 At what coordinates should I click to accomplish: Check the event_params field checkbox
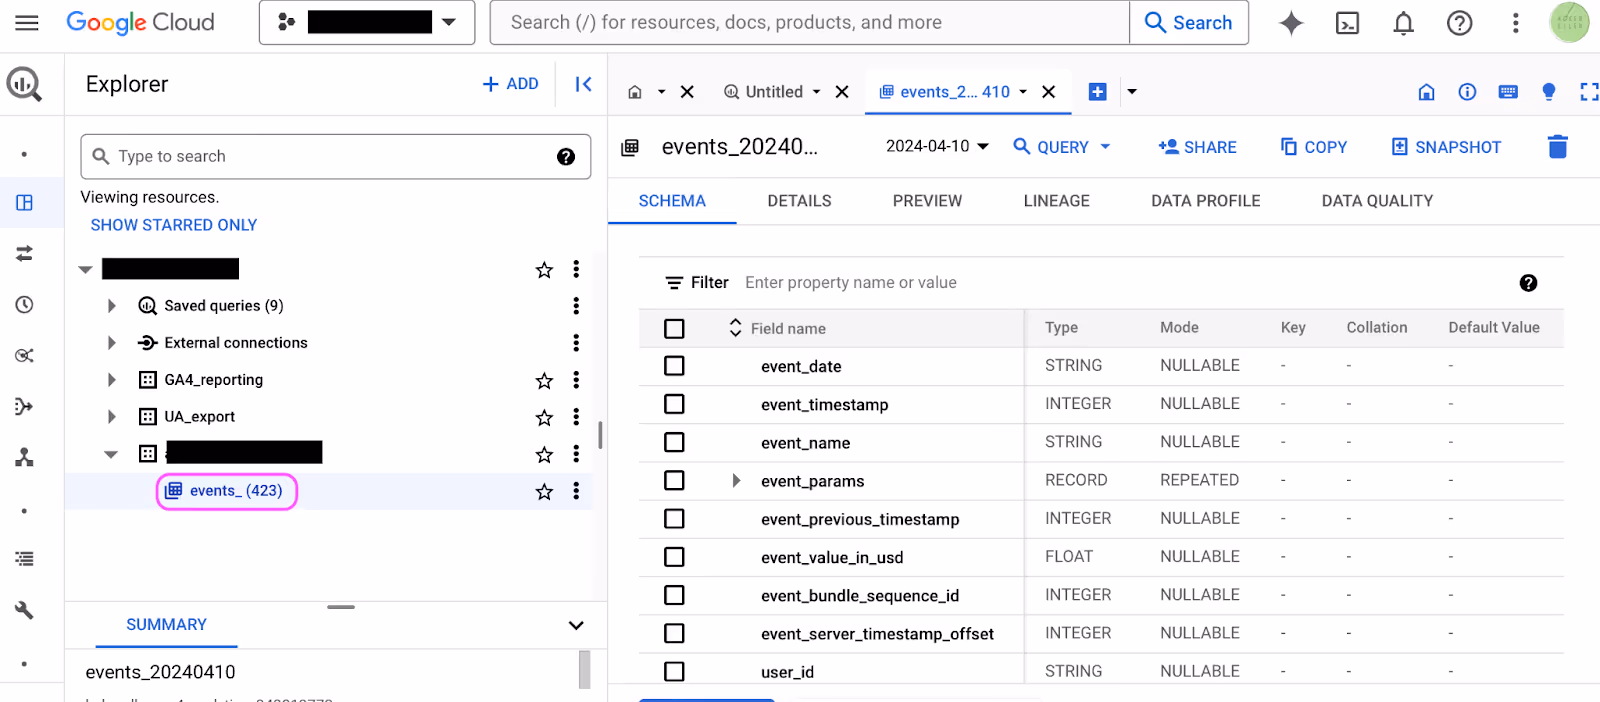(x=674, y=481)
